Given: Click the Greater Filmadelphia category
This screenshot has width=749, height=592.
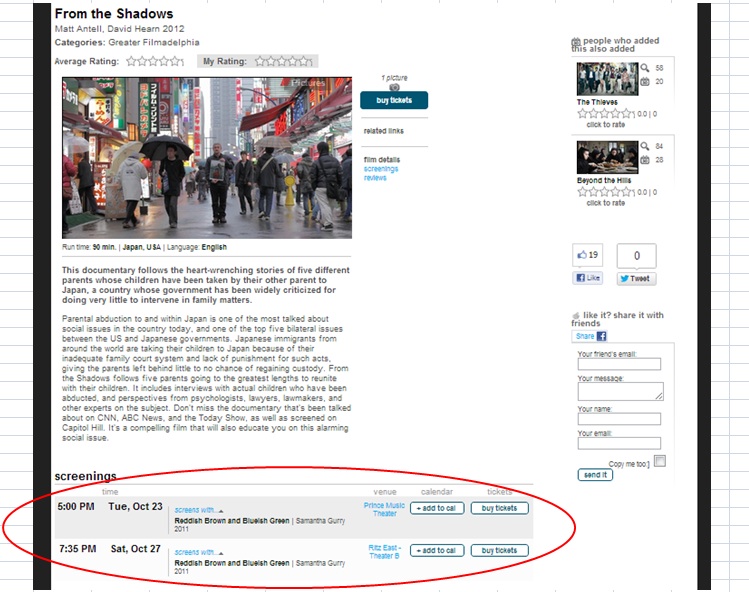Looking at the screenshot, I should click(x=154, y=43).
